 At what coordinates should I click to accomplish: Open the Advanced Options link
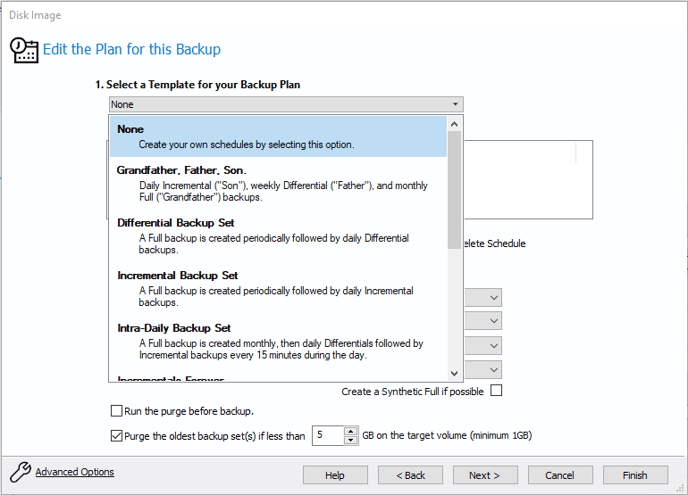tap(75, 472)
